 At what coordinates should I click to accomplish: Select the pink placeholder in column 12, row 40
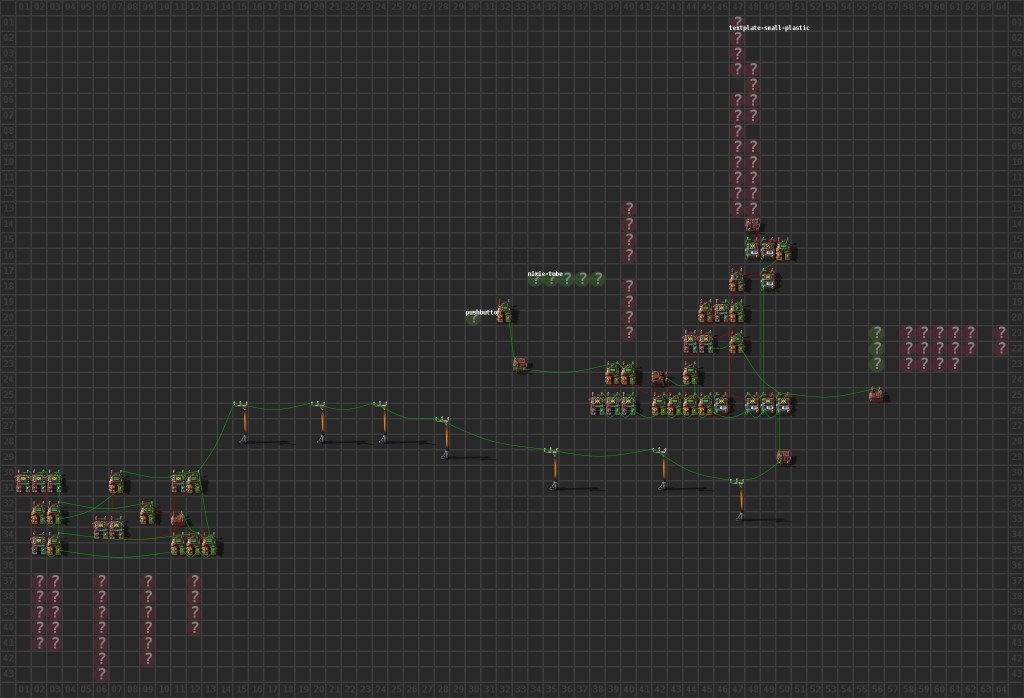[x=195, y=627]
